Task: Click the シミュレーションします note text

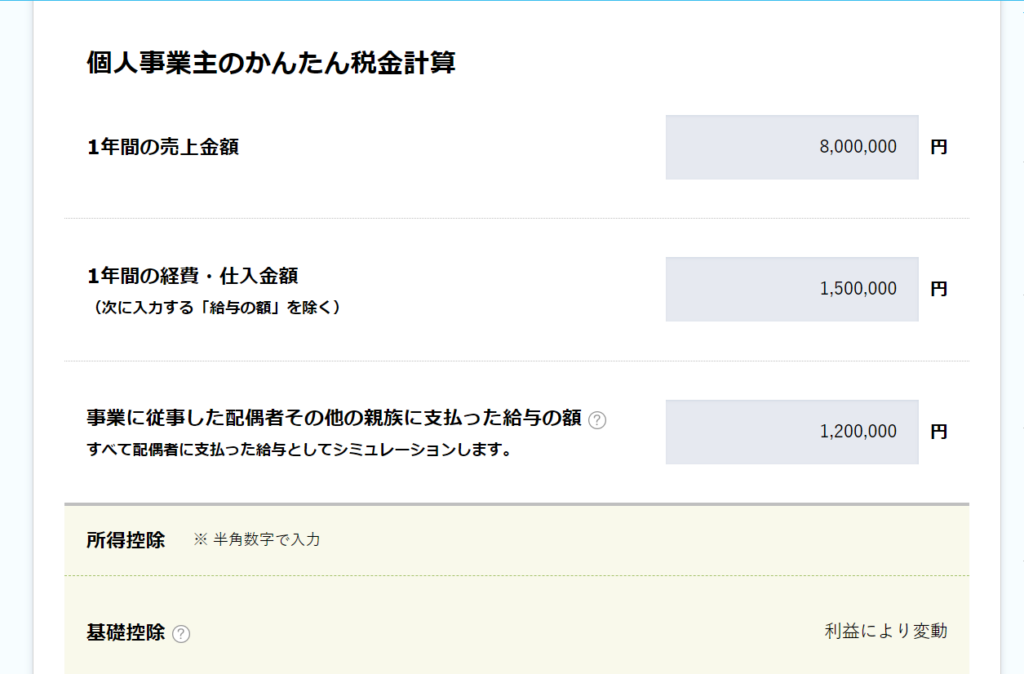Action: click(x=298, y=449)
